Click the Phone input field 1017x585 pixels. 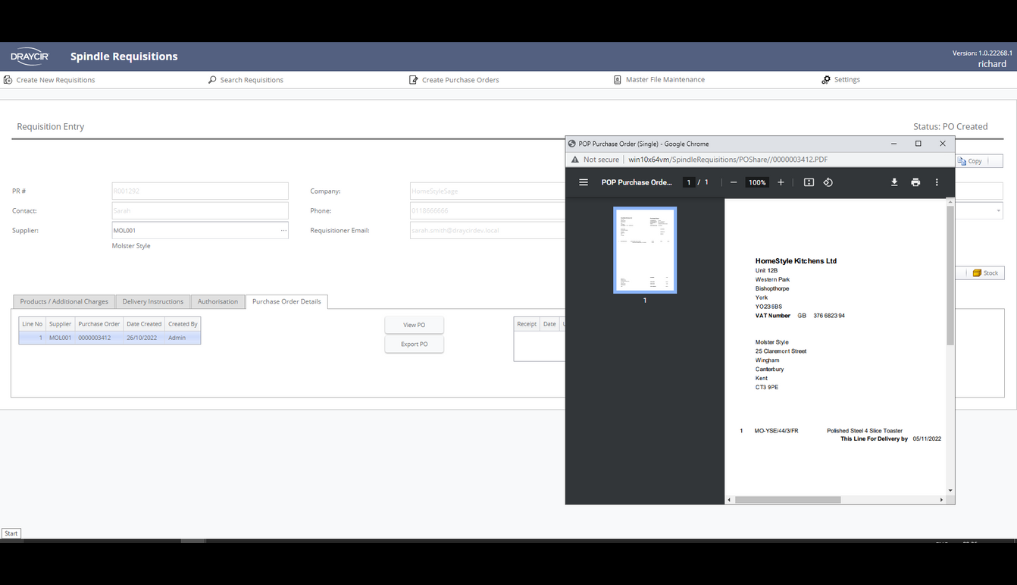click(x=488, y=211)
